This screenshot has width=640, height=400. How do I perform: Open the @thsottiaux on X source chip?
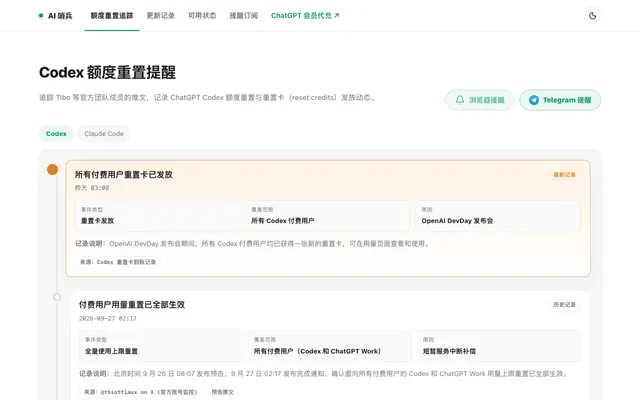[141, 392]
